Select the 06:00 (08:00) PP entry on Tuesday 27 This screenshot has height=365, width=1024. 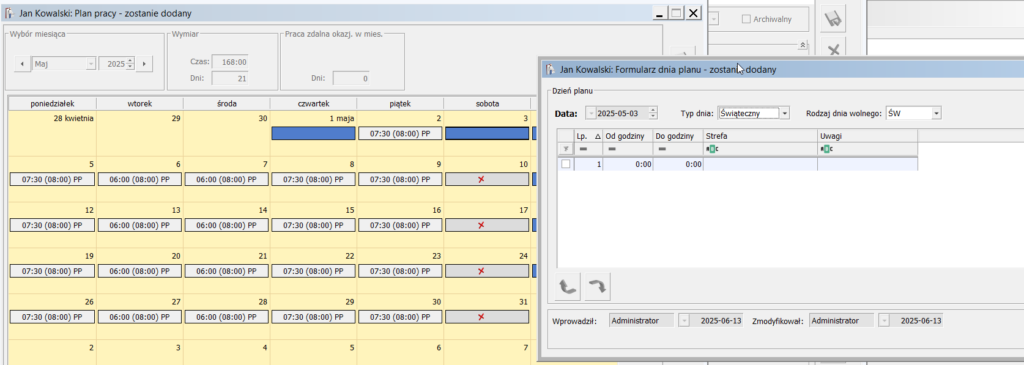[x=140, y=317]
